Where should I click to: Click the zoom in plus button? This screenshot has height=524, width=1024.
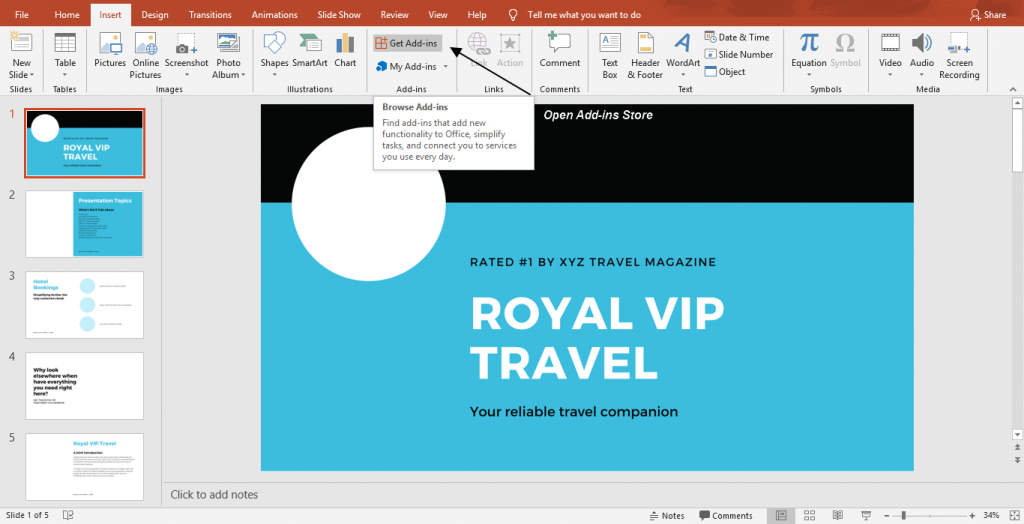pos(972,516)
